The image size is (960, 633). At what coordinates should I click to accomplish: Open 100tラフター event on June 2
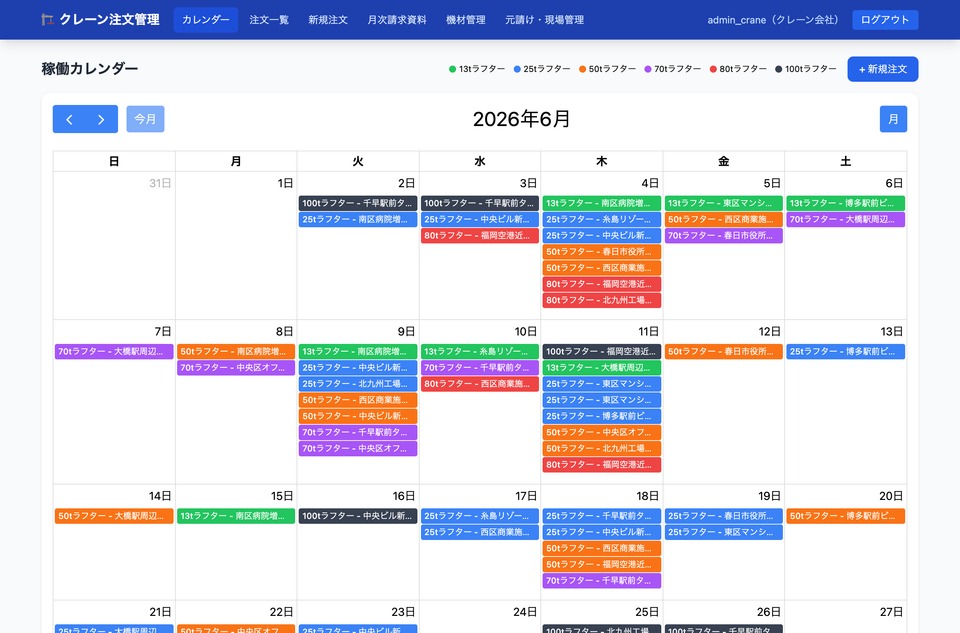pyautogui.click(x=358, y=203)
